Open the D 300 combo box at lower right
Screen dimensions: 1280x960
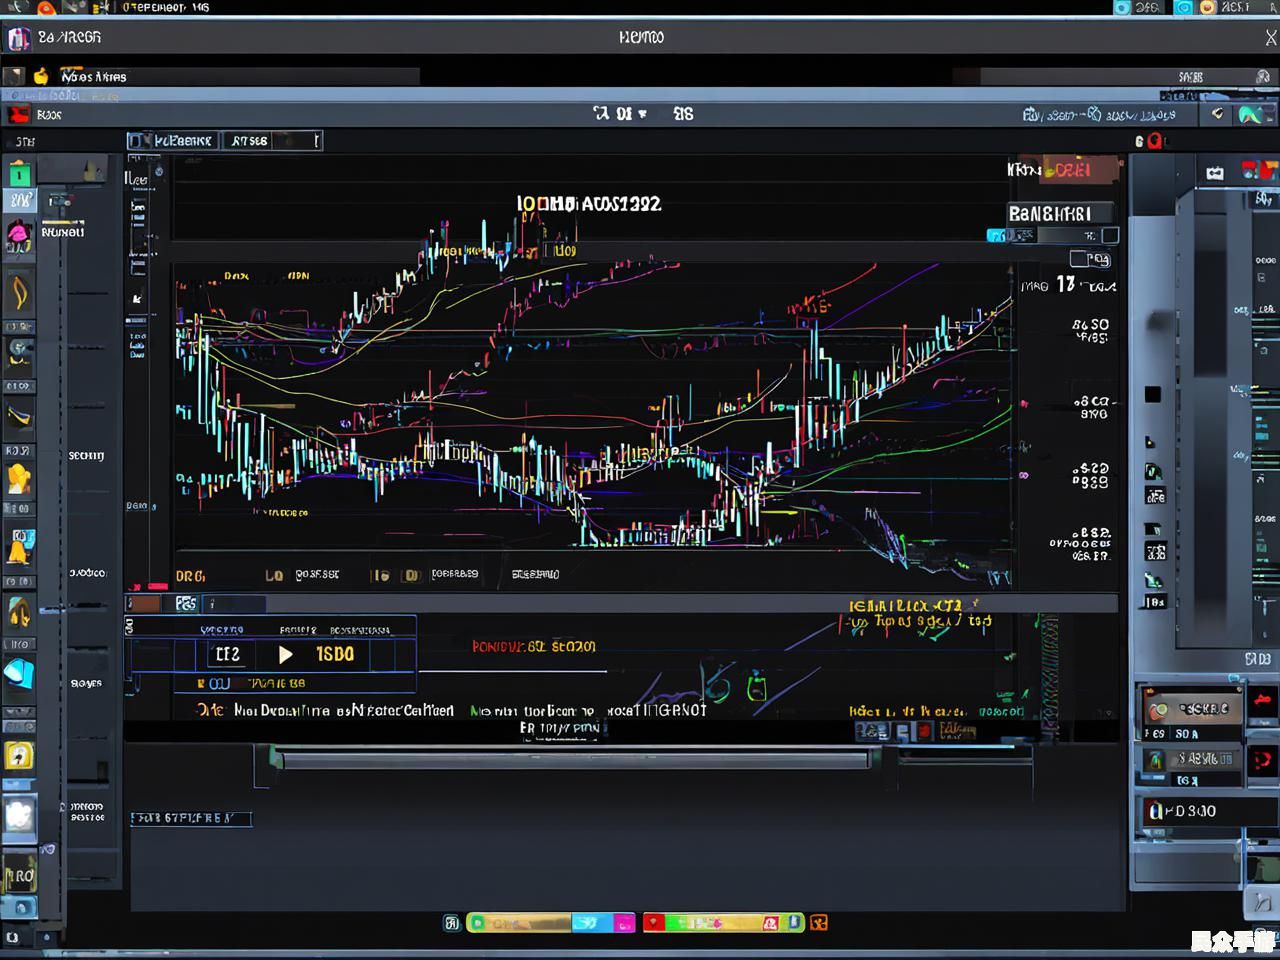pyautogui.click(x=1190, y=811)
